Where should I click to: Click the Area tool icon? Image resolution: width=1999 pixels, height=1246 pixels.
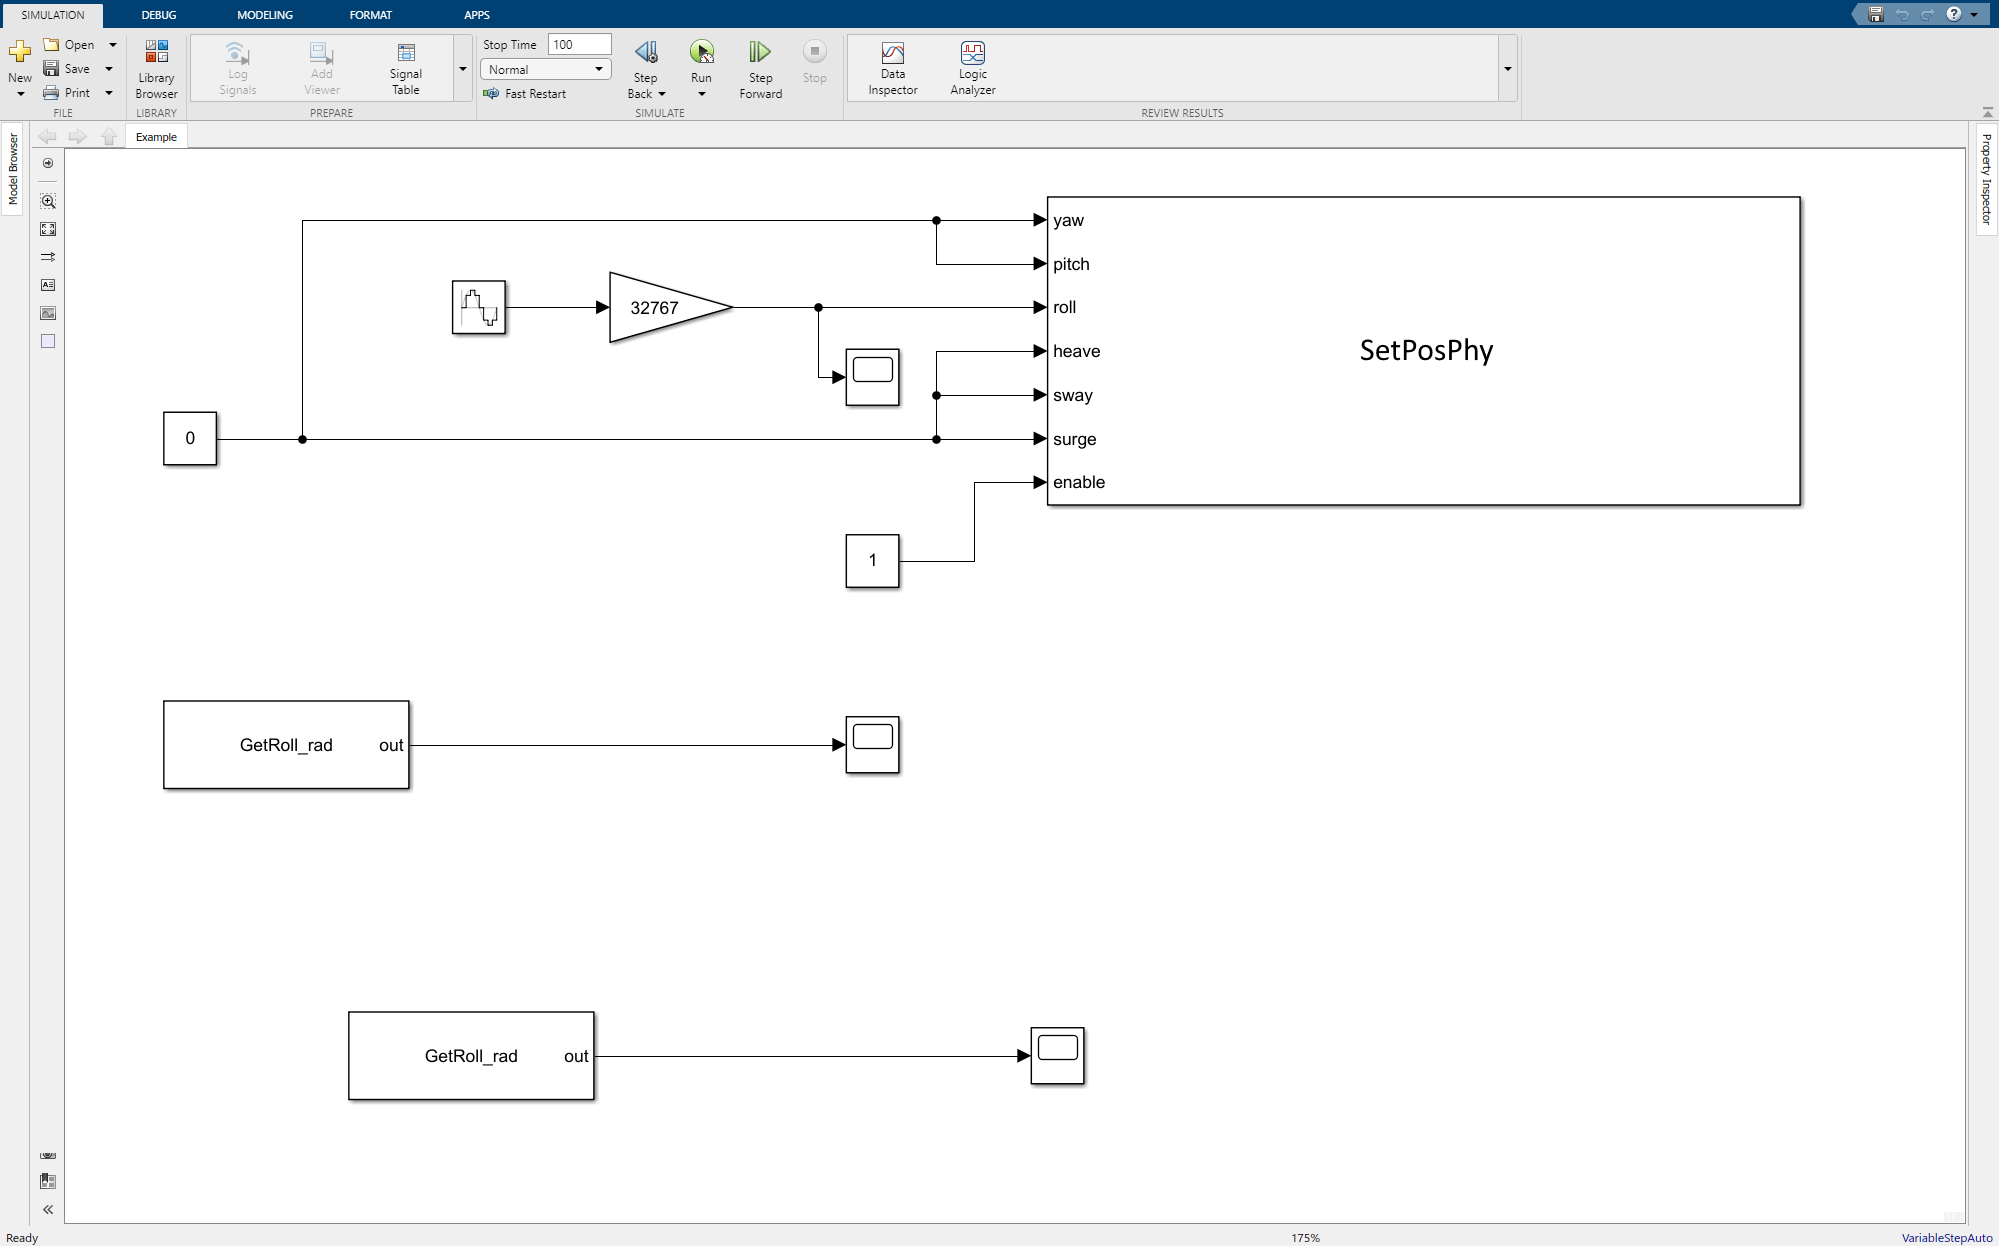click(x=48, y=341)
